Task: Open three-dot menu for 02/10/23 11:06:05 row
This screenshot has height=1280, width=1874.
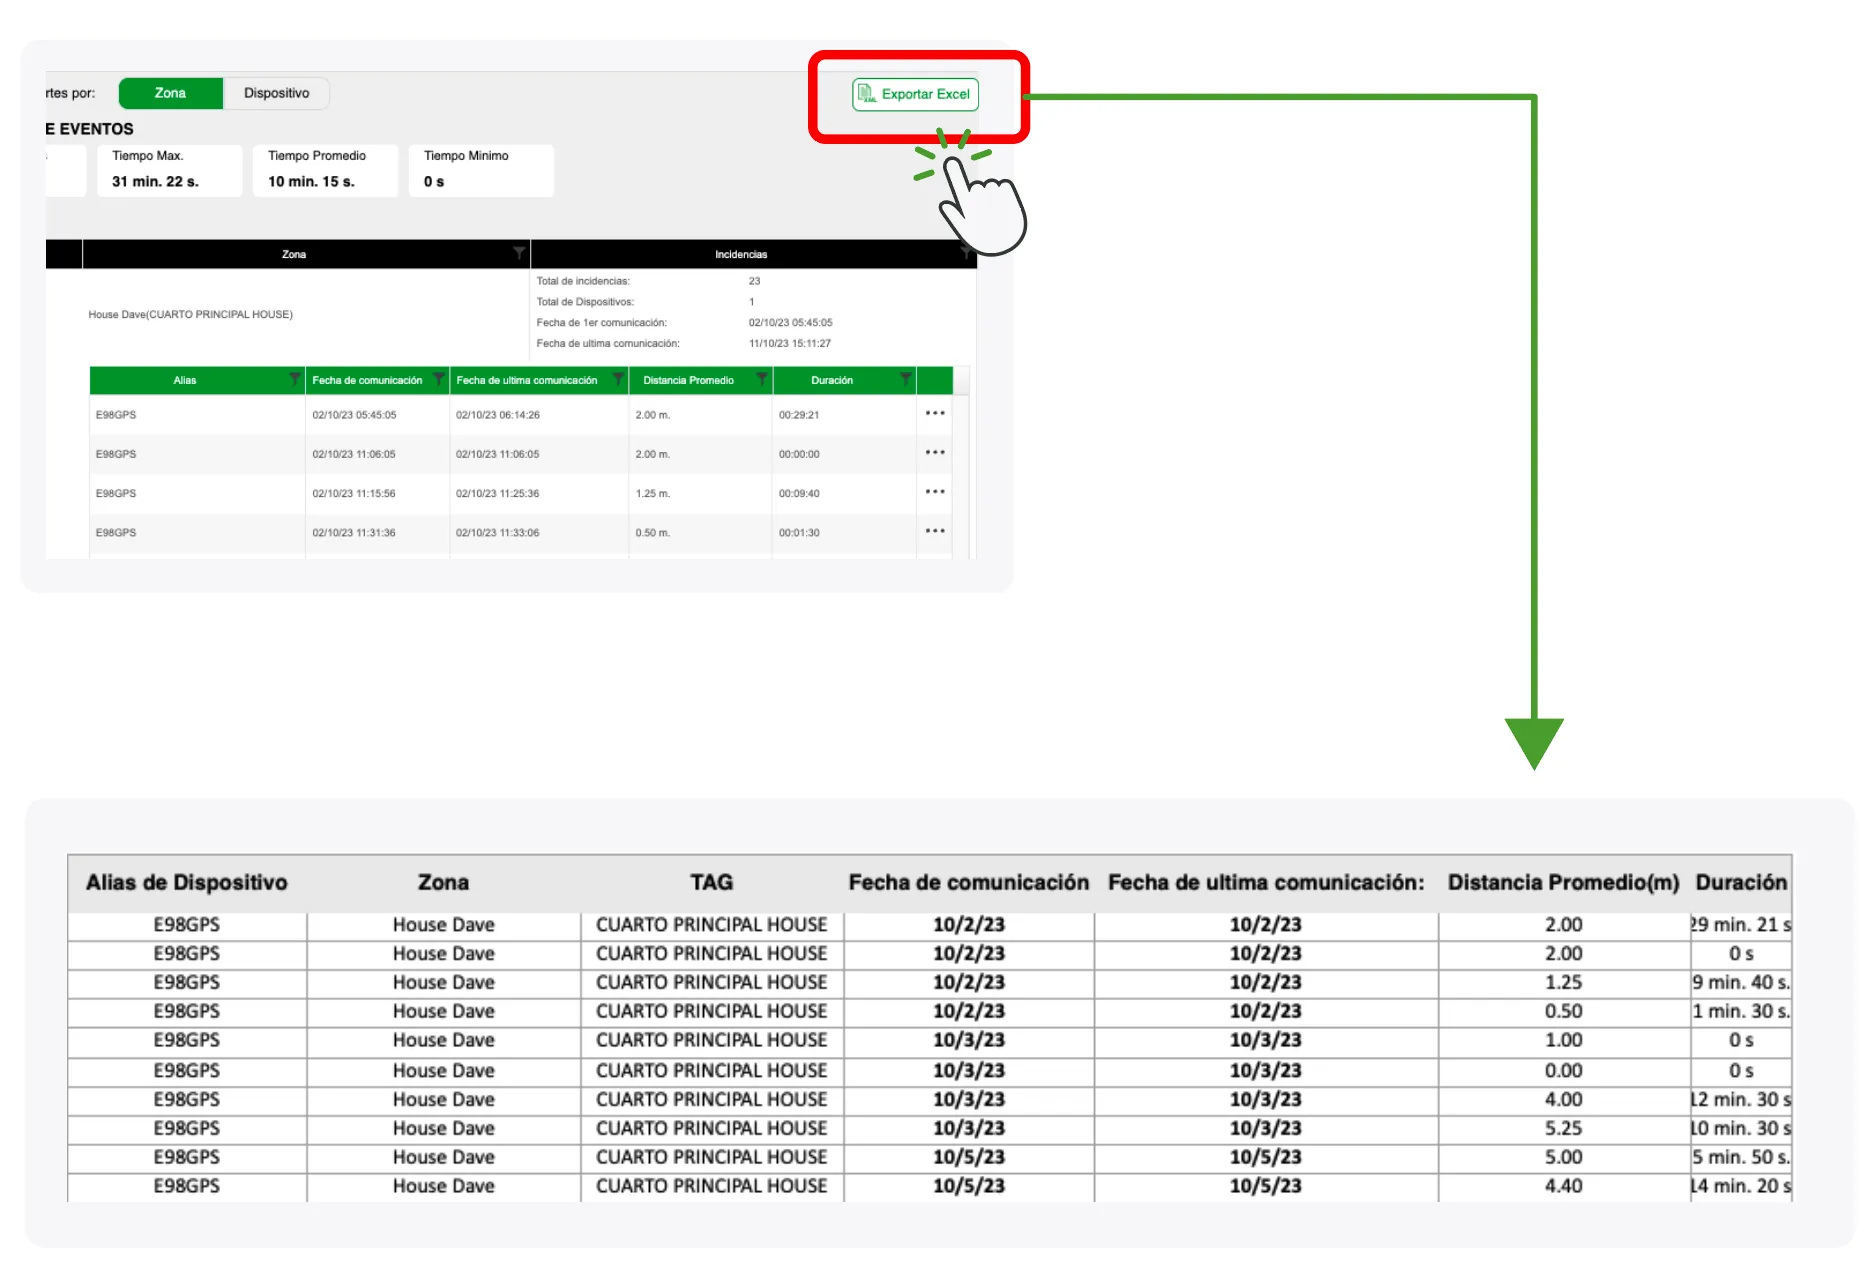Action: coord(935,452)
